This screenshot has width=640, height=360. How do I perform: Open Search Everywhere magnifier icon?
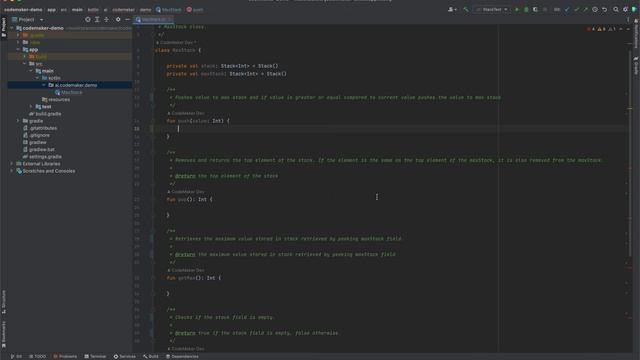(x=616, y=9)
